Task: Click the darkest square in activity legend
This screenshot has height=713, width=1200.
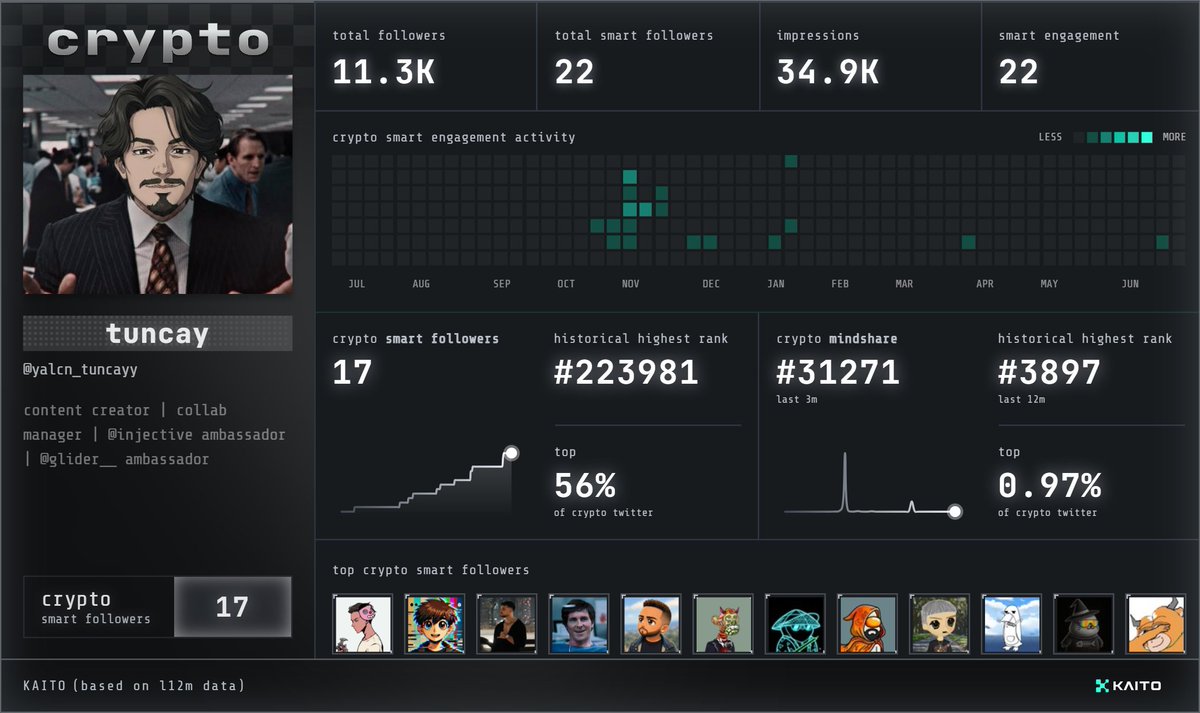Action: point(1079,137)
